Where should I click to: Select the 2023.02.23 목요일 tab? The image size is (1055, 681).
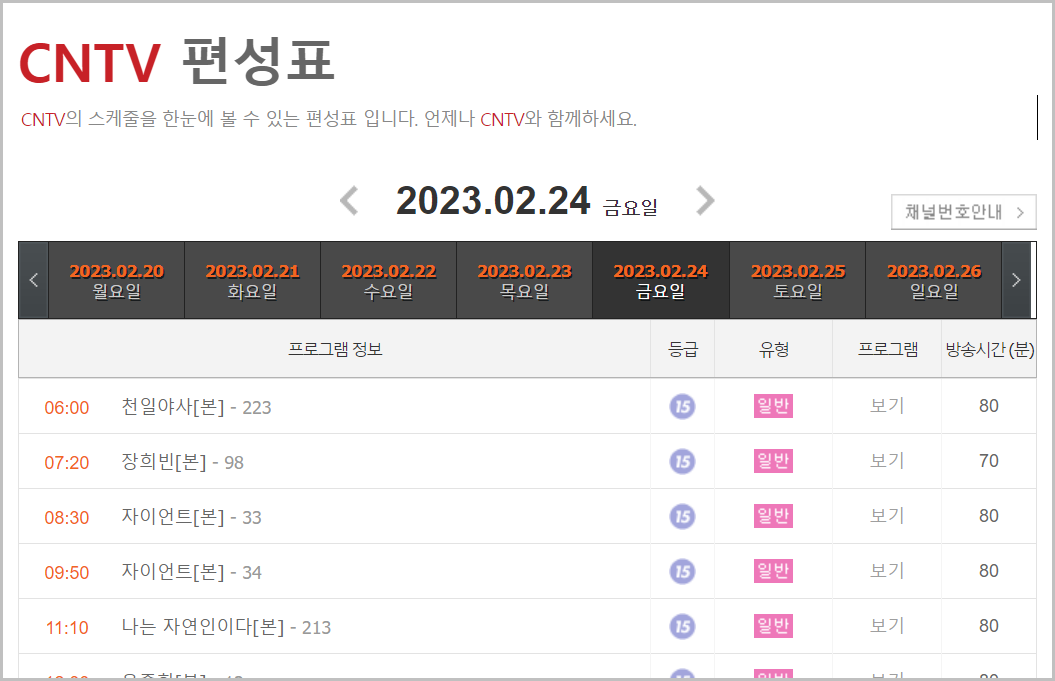[x=524, y=280]
